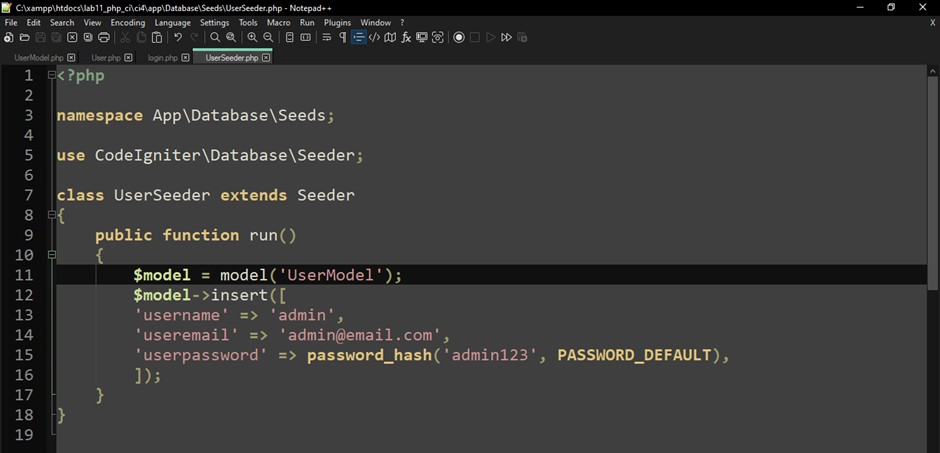940x453 pixels.
Task: Click the Close document toolbar icon
Action: 72,37
